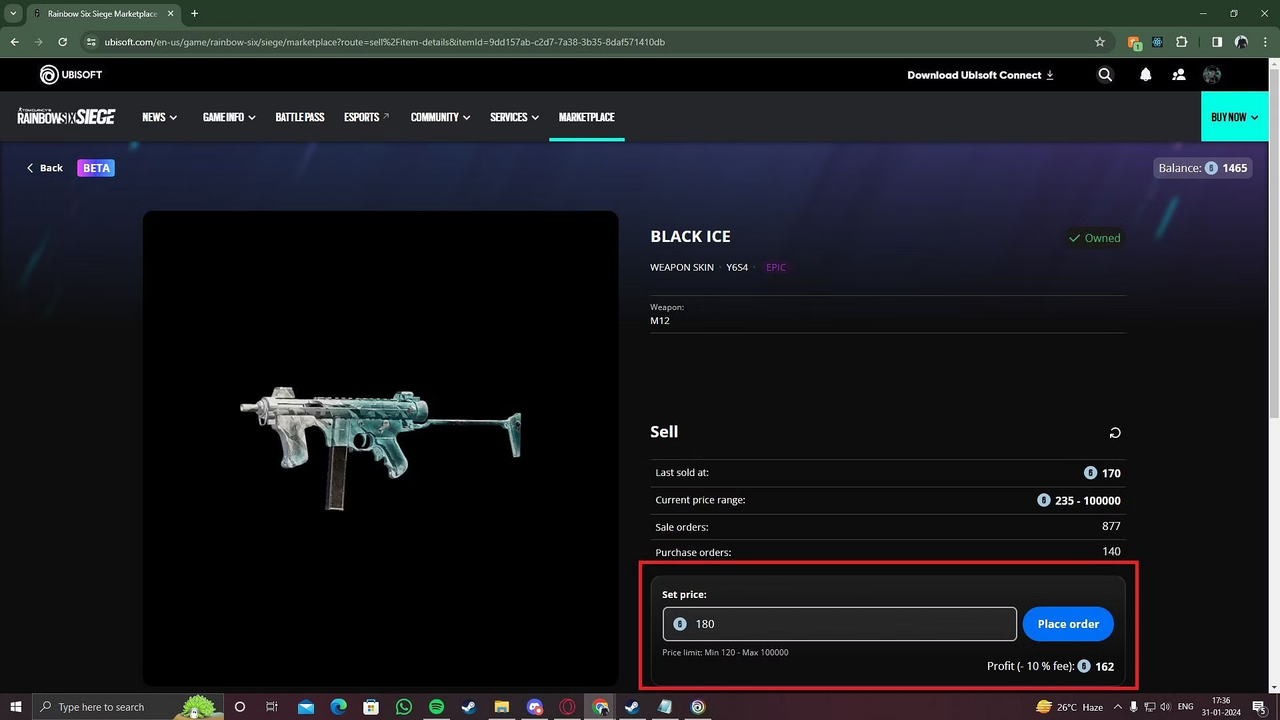1280x720 pixels.
Task: Bookmark this page with star icon
Action: tap(1100, 42)
